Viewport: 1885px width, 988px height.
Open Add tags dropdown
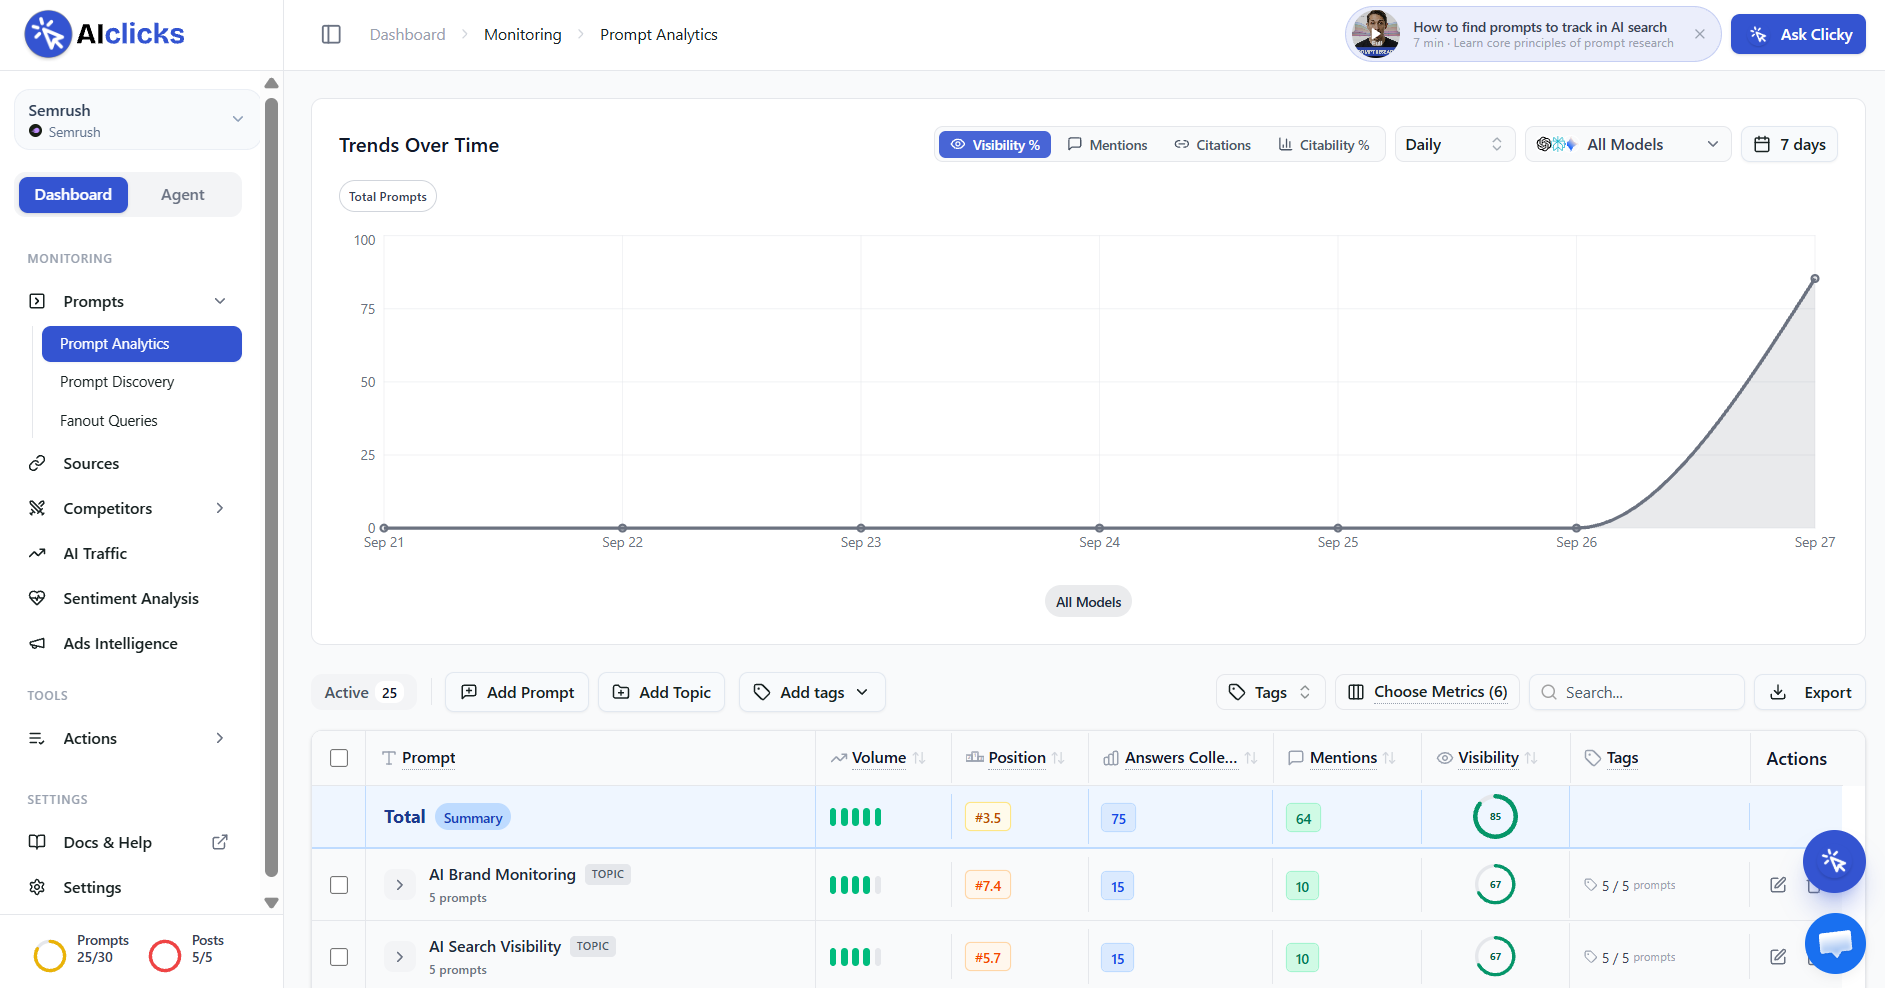812,693
